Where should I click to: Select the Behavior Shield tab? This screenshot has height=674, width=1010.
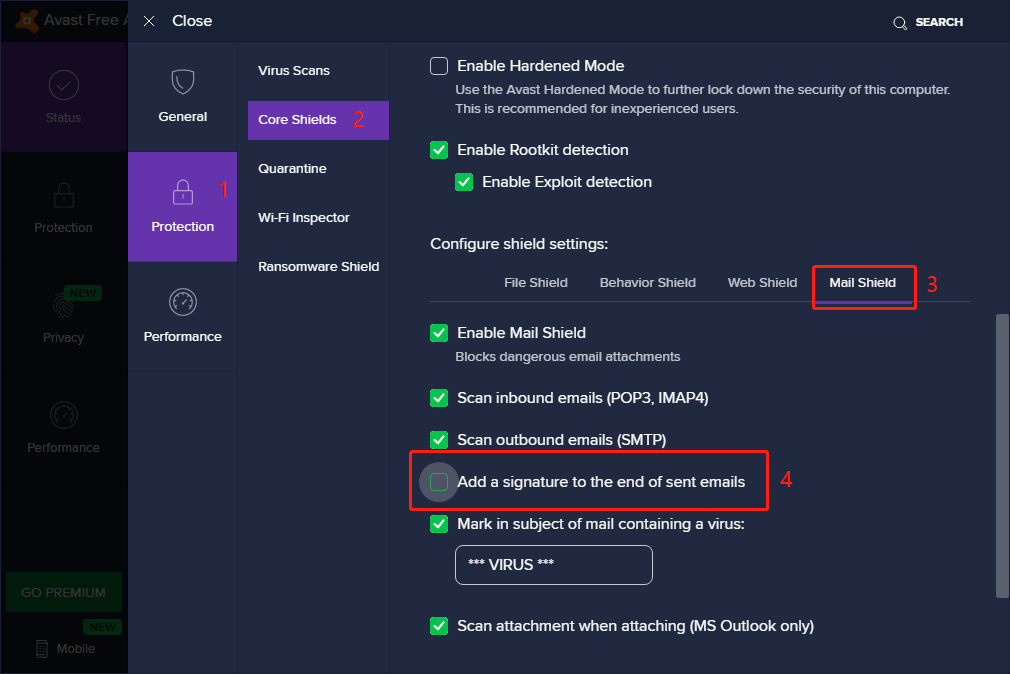tap(647, 282)
